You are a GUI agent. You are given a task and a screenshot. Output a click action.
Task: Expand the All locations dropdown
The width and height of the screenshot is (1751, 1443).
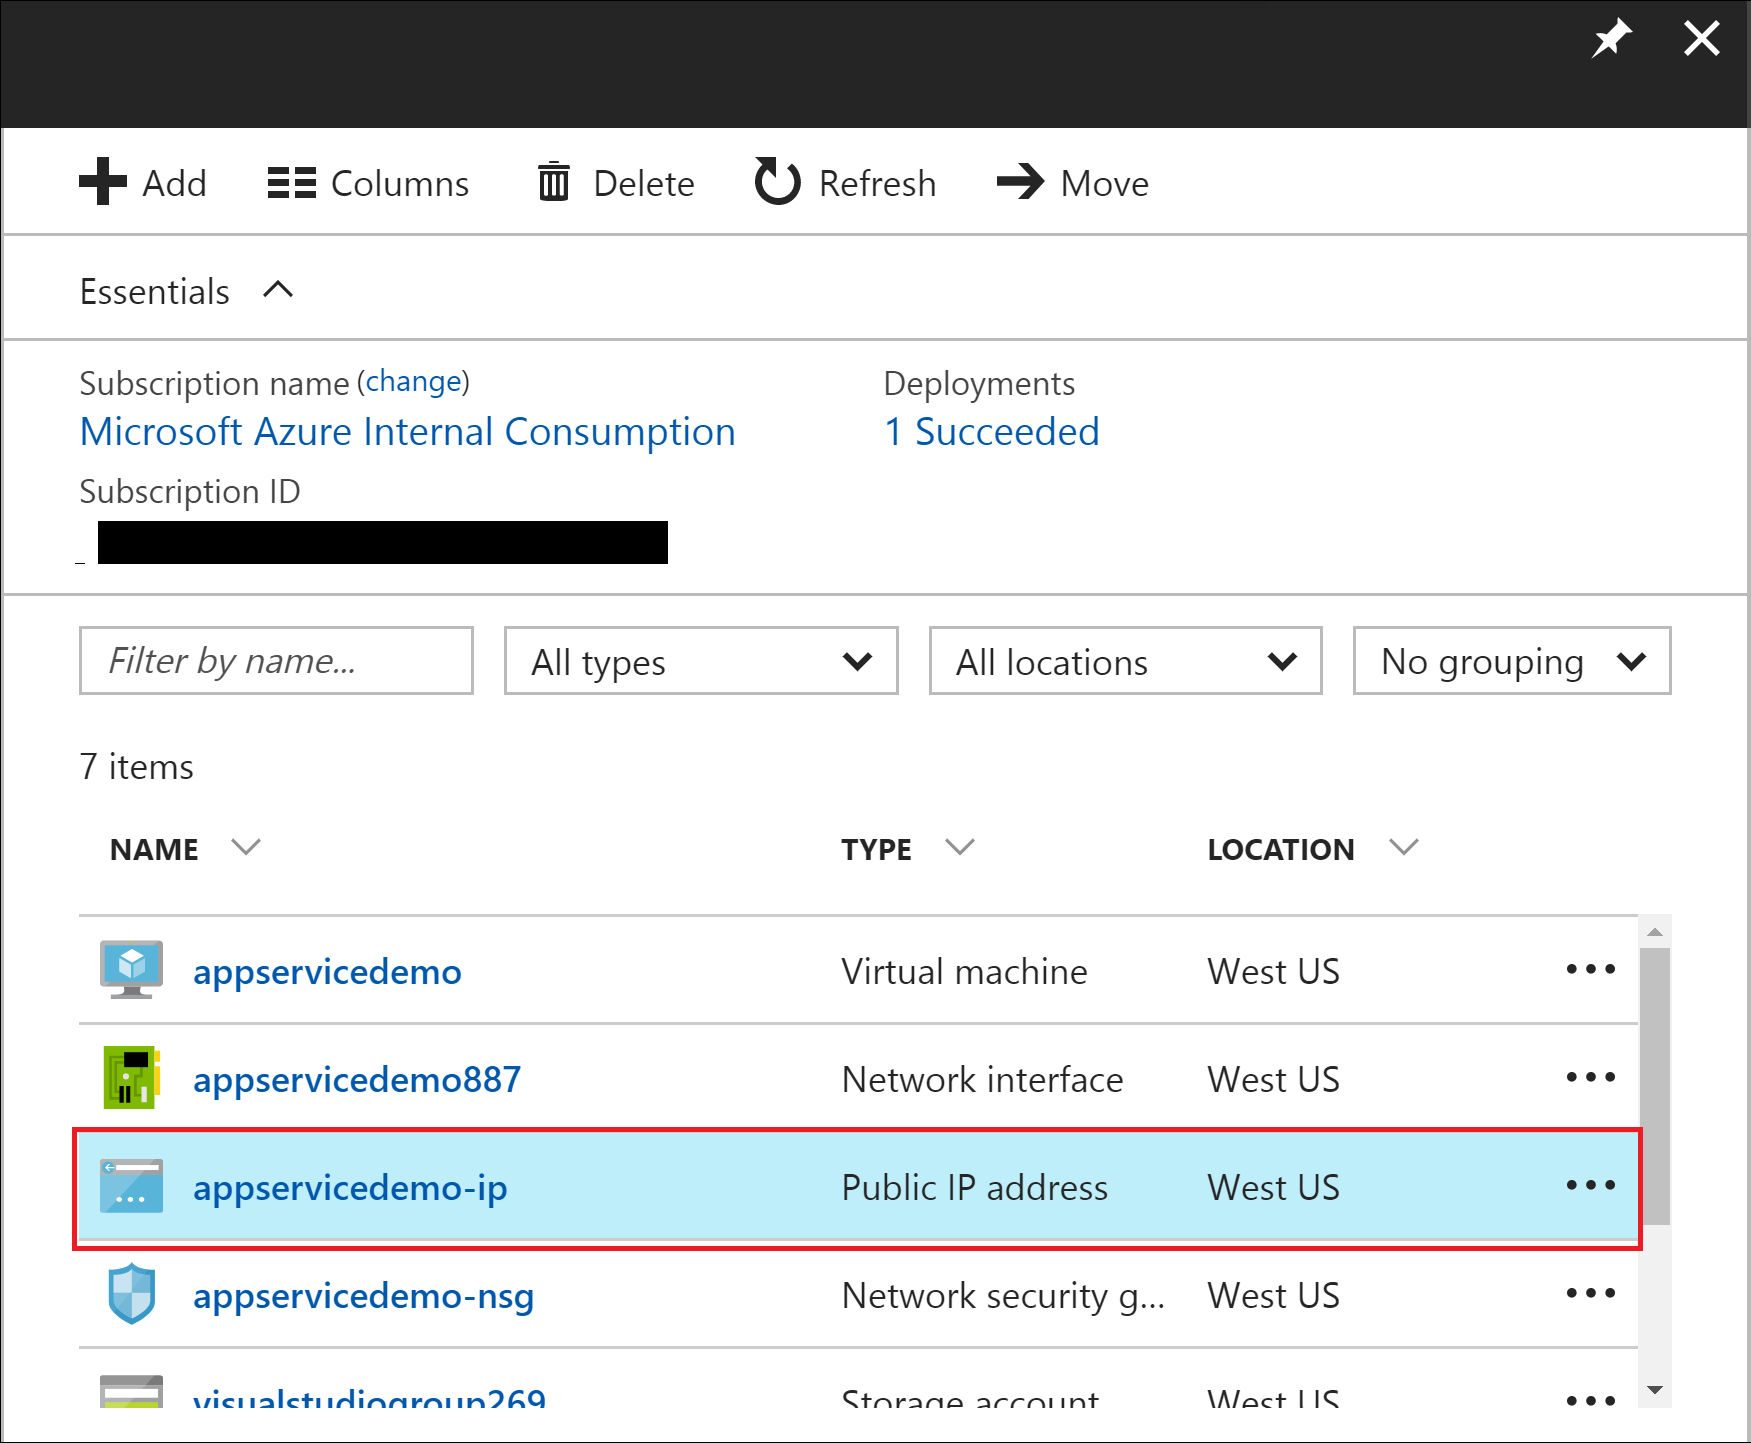[x=1125, y=661]
